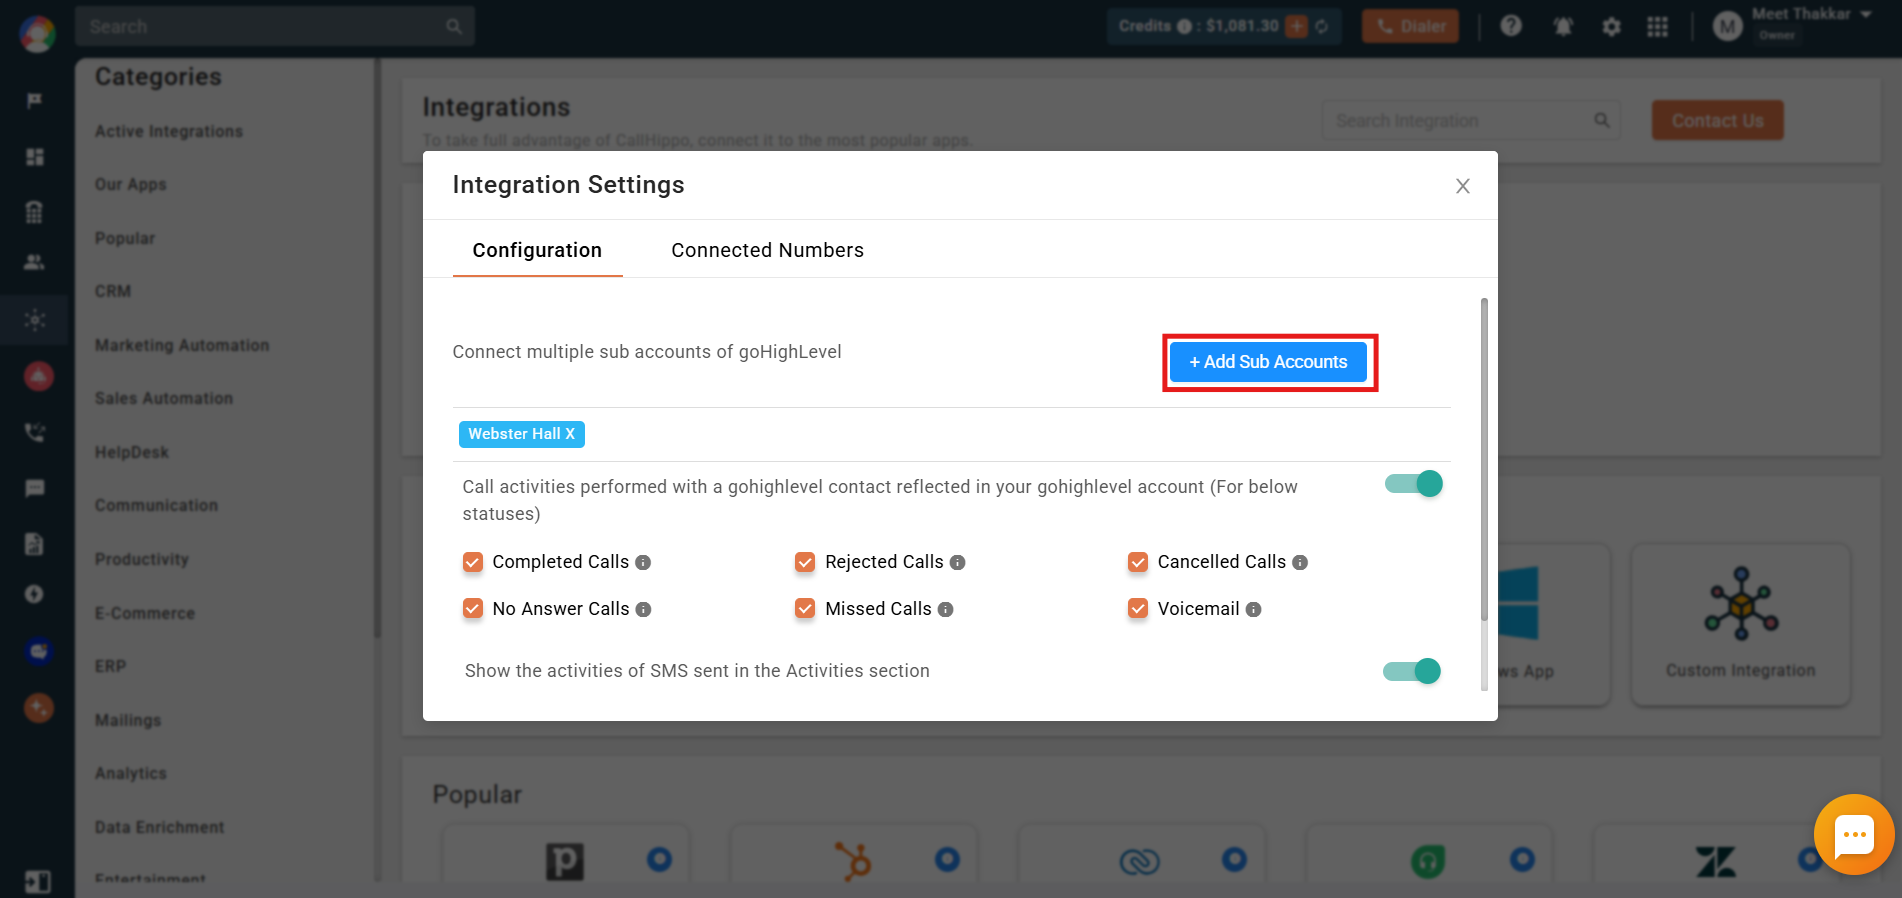Toggle the call activities sync switch
Image resolution: width=1902 pixels, height=898 pixels.
pyautogui.click(x=1413, y=484)
